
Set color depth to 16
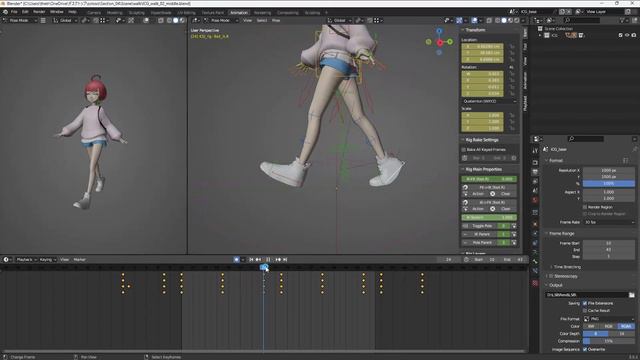pyautogui.click(x=622, y=333)
